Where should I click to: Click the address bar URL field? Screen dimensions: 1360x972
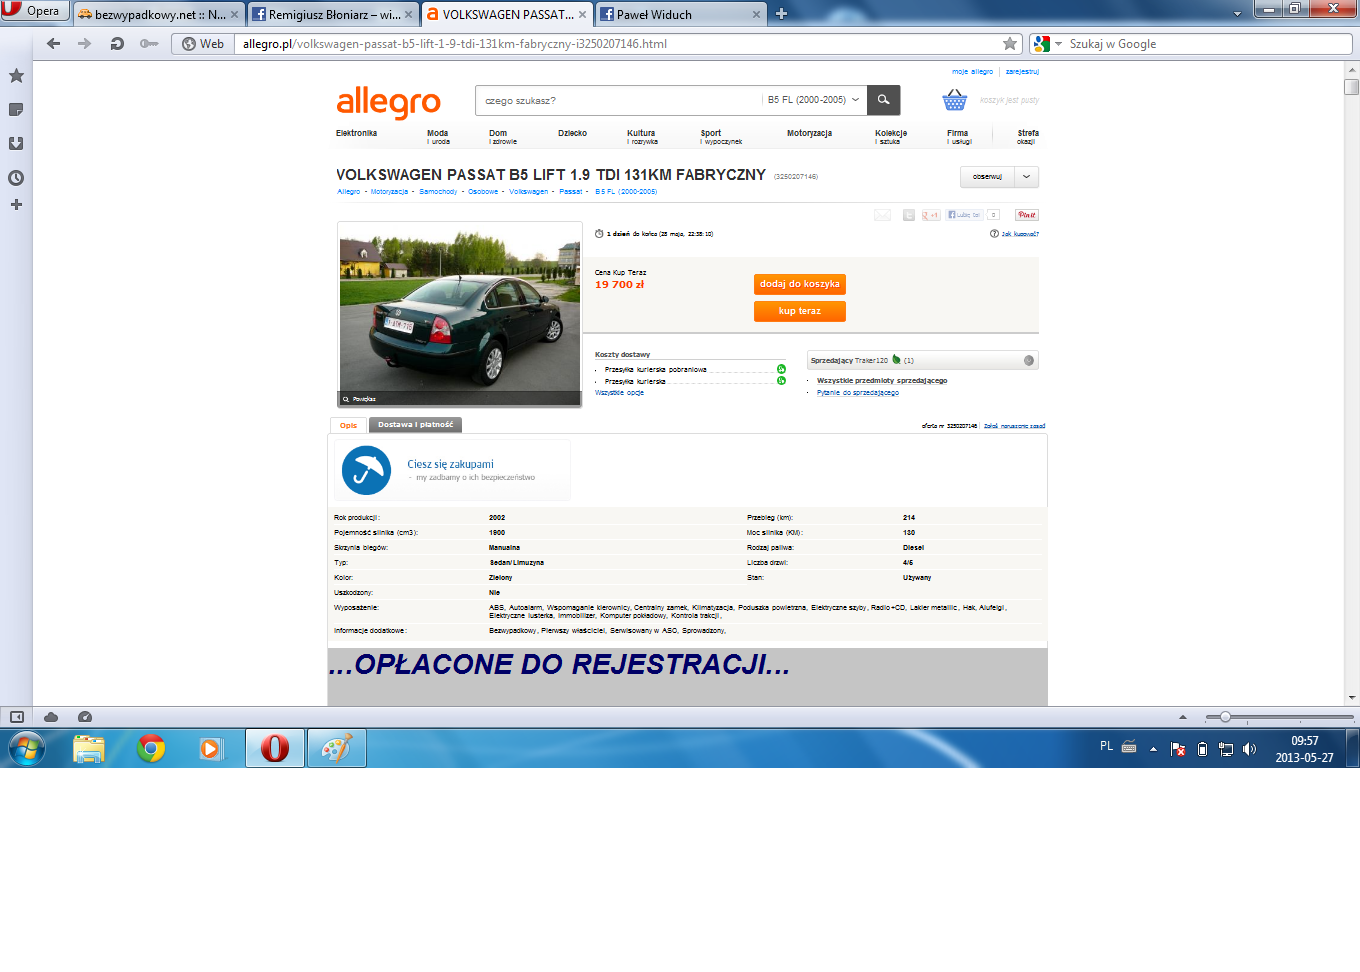point(620,44)
